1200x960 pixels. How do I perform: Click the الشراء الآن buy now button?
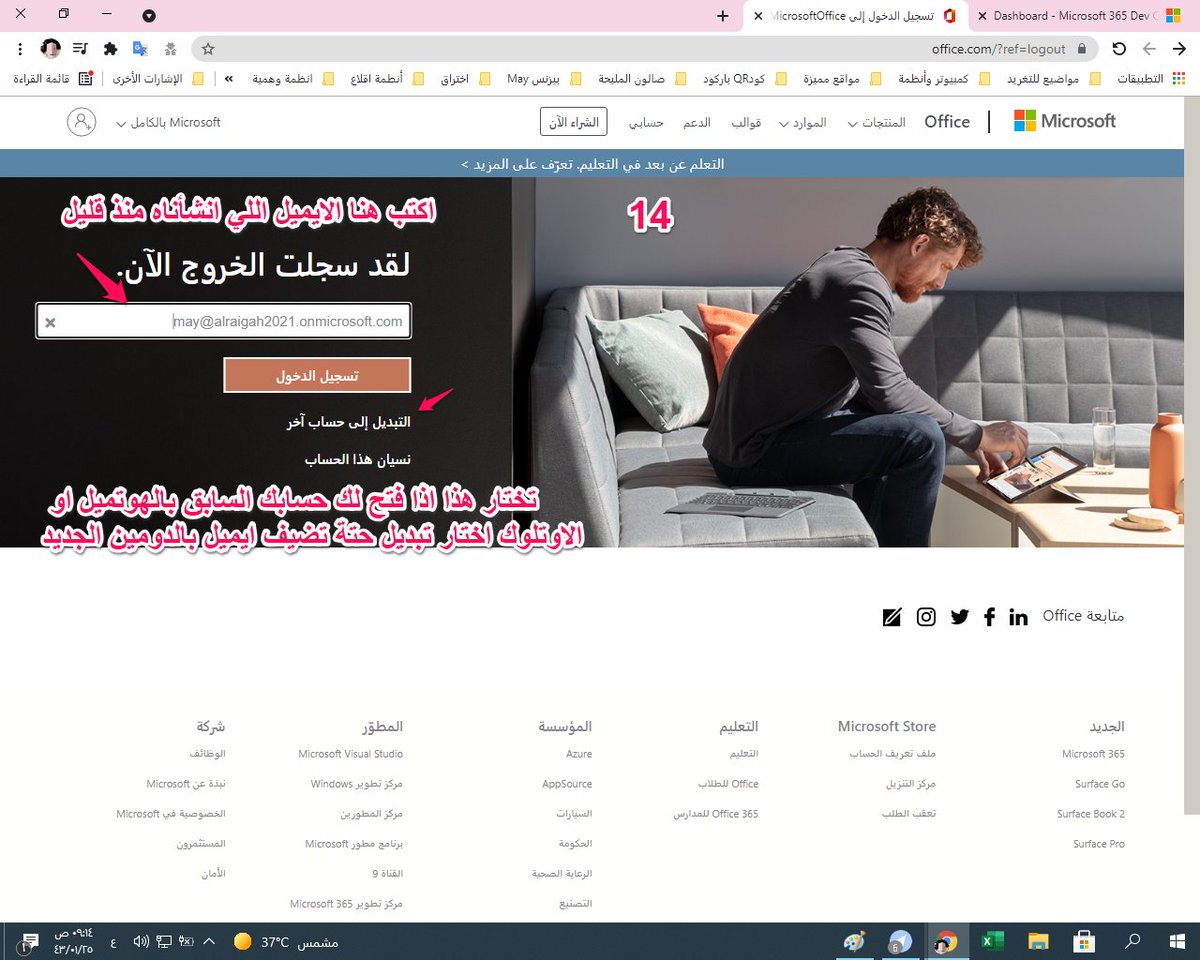coord(574,122)
